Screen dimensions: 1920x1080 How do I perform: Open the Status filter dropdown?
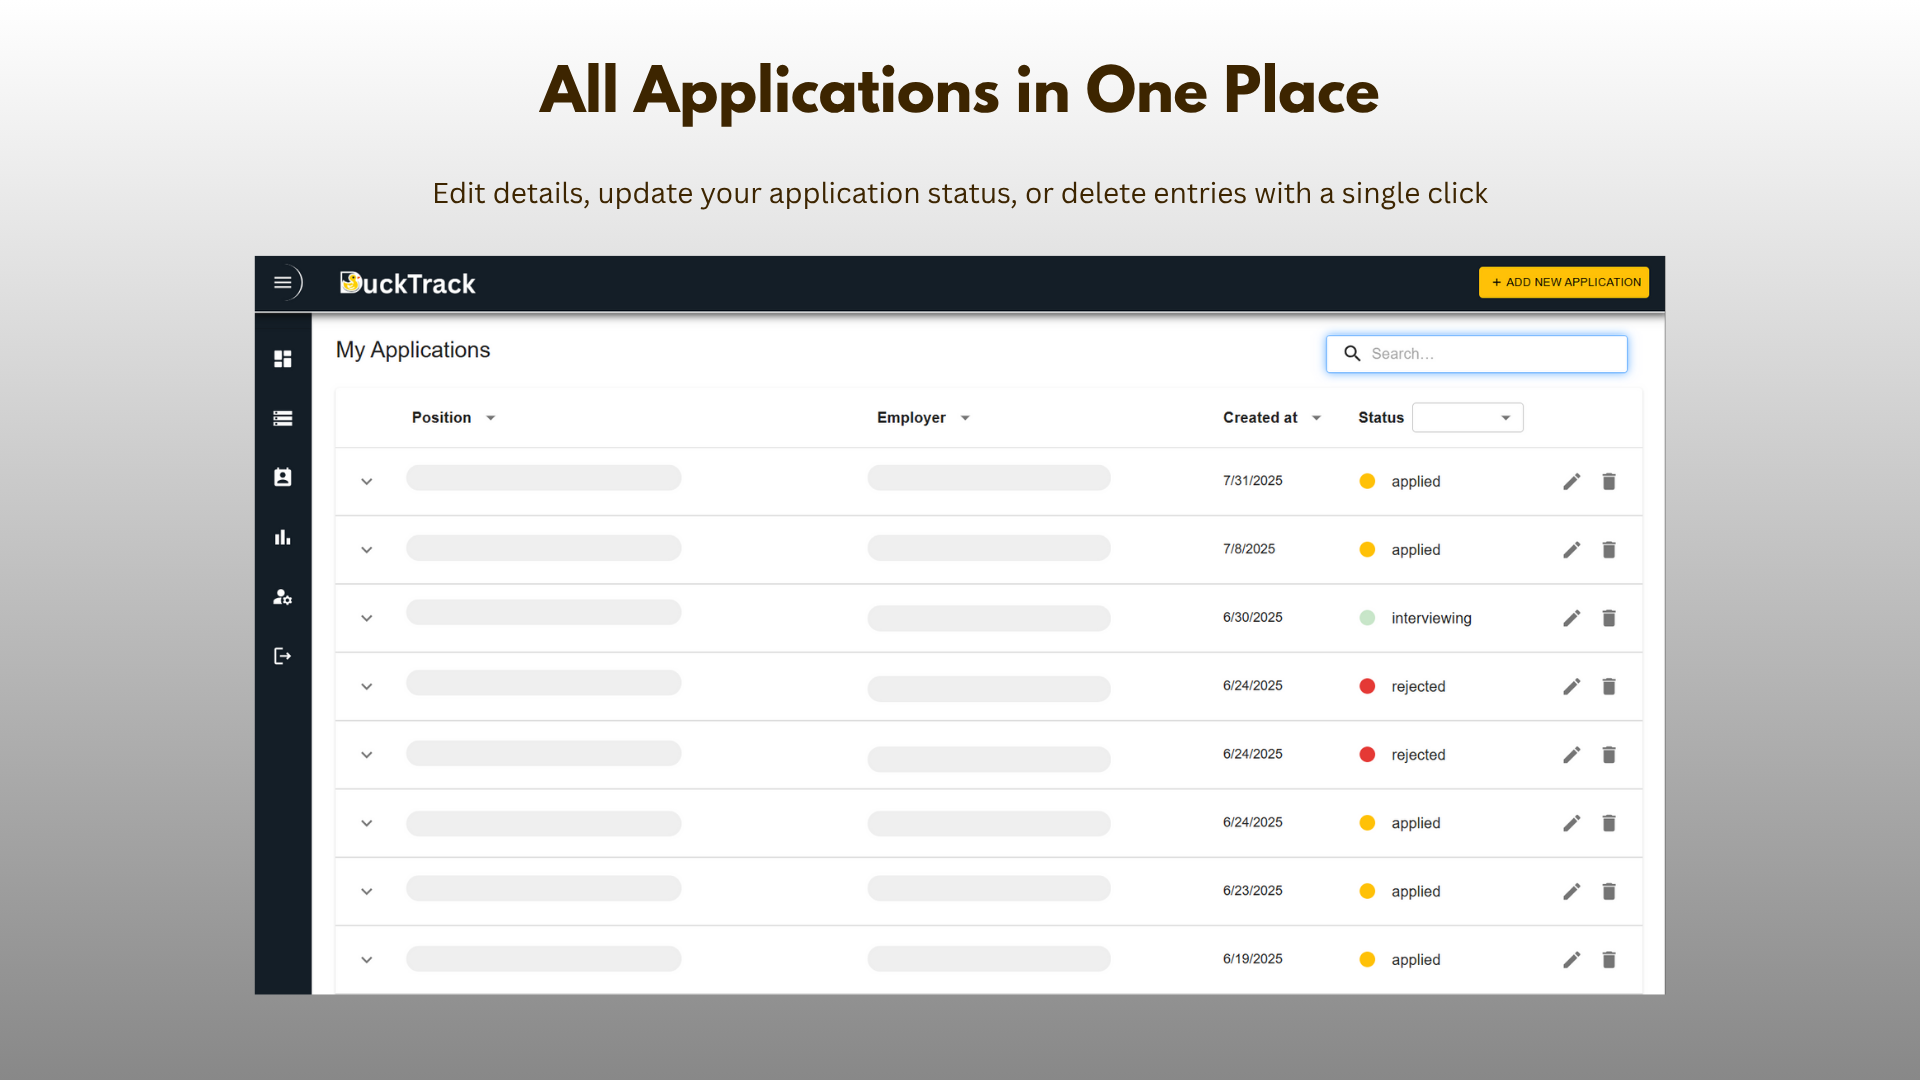pos(1467,418)
